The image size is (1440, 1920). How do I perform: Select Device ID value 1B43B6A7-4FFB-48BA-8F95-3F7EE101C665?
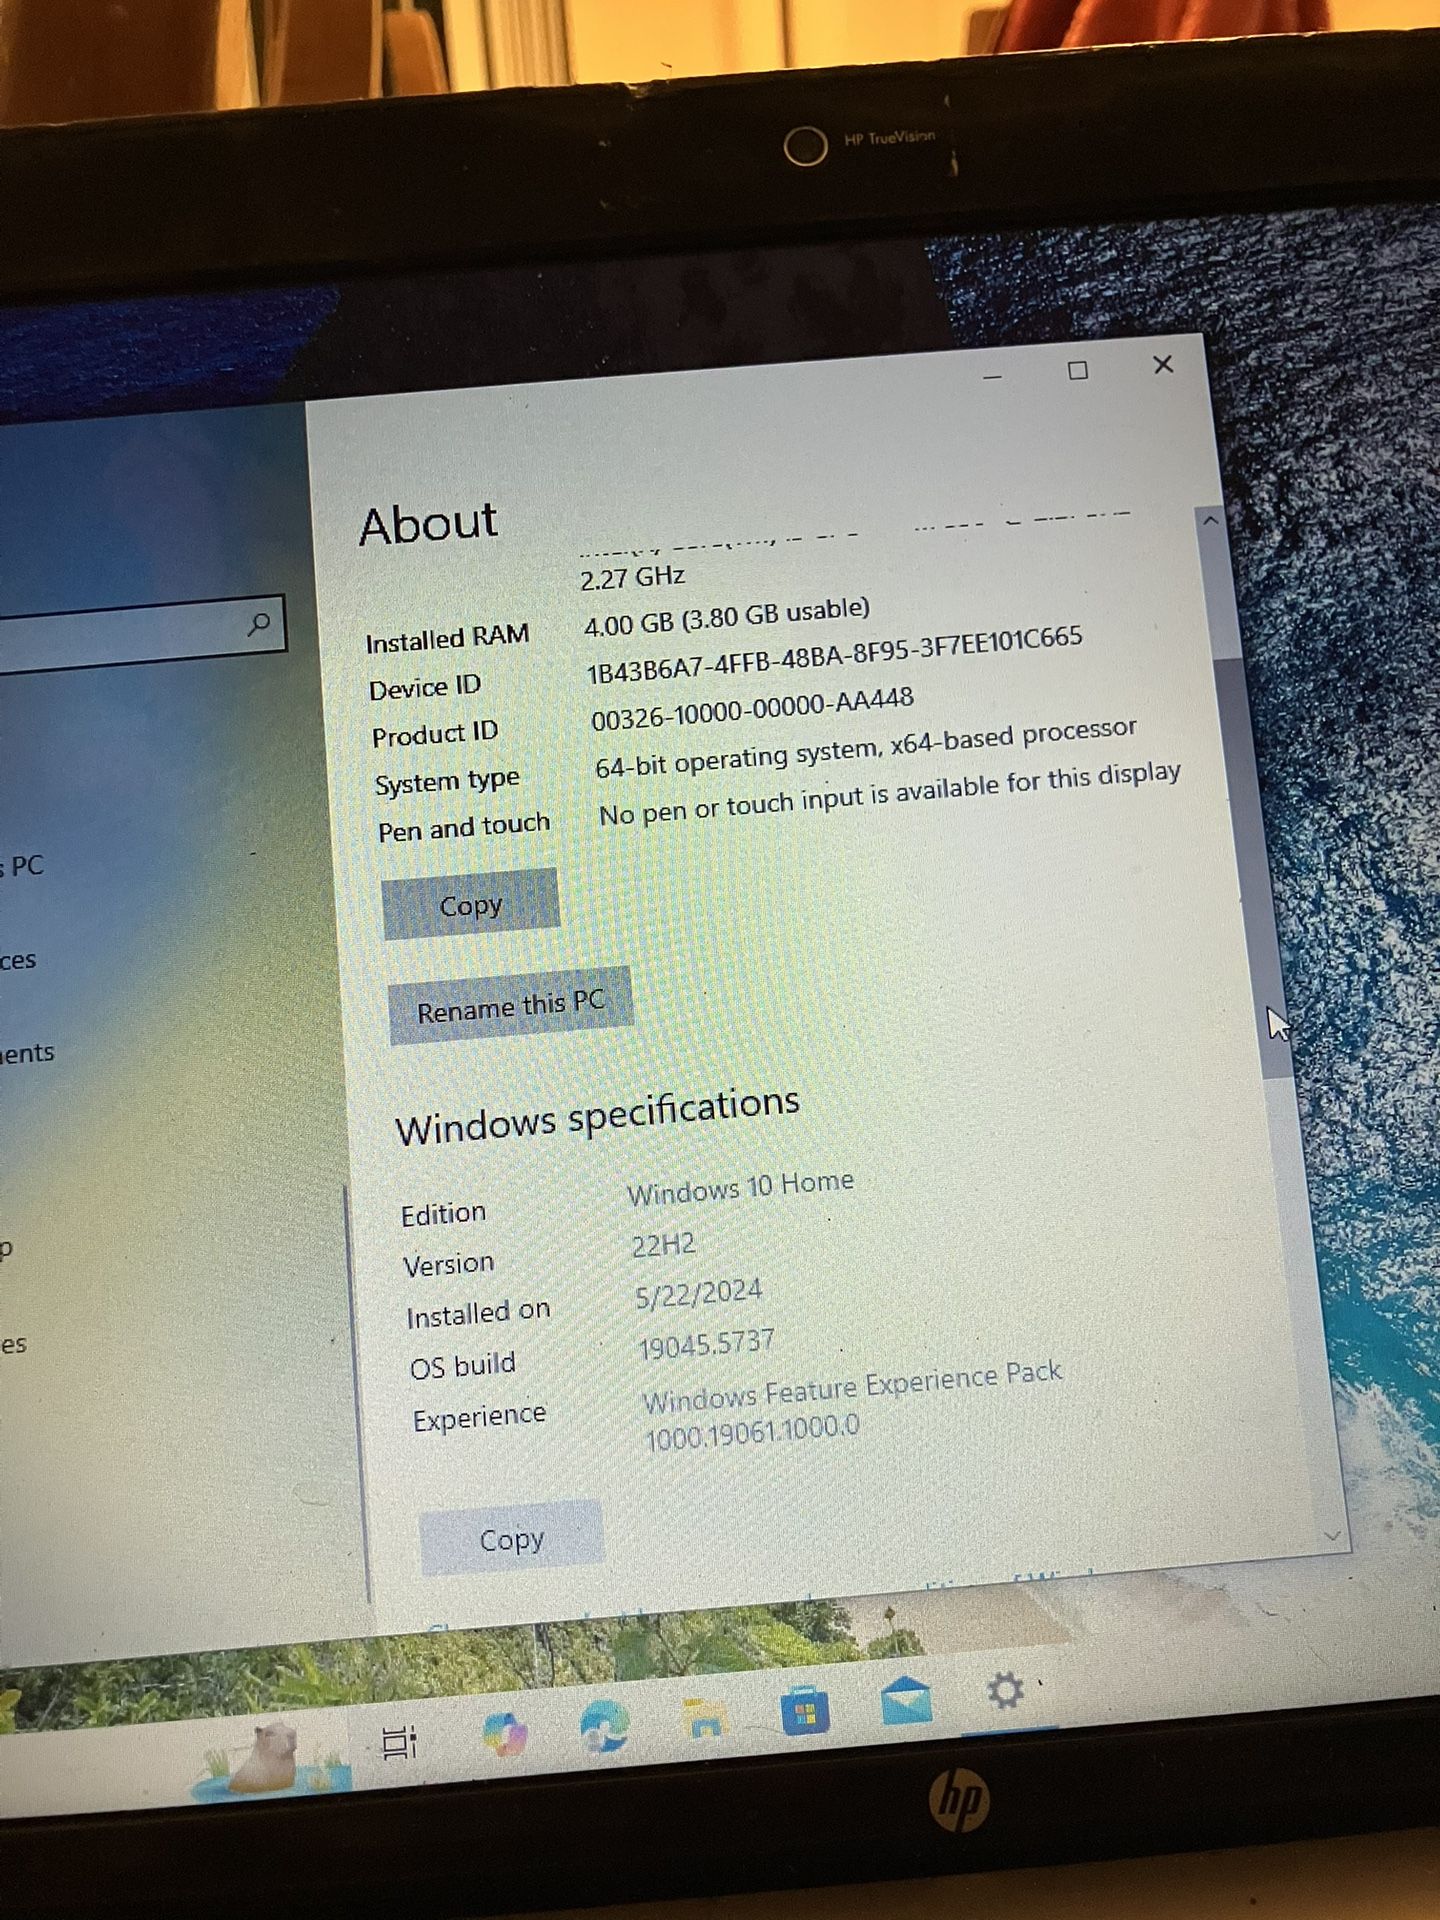pyautogui.click(x=834, y=655)
